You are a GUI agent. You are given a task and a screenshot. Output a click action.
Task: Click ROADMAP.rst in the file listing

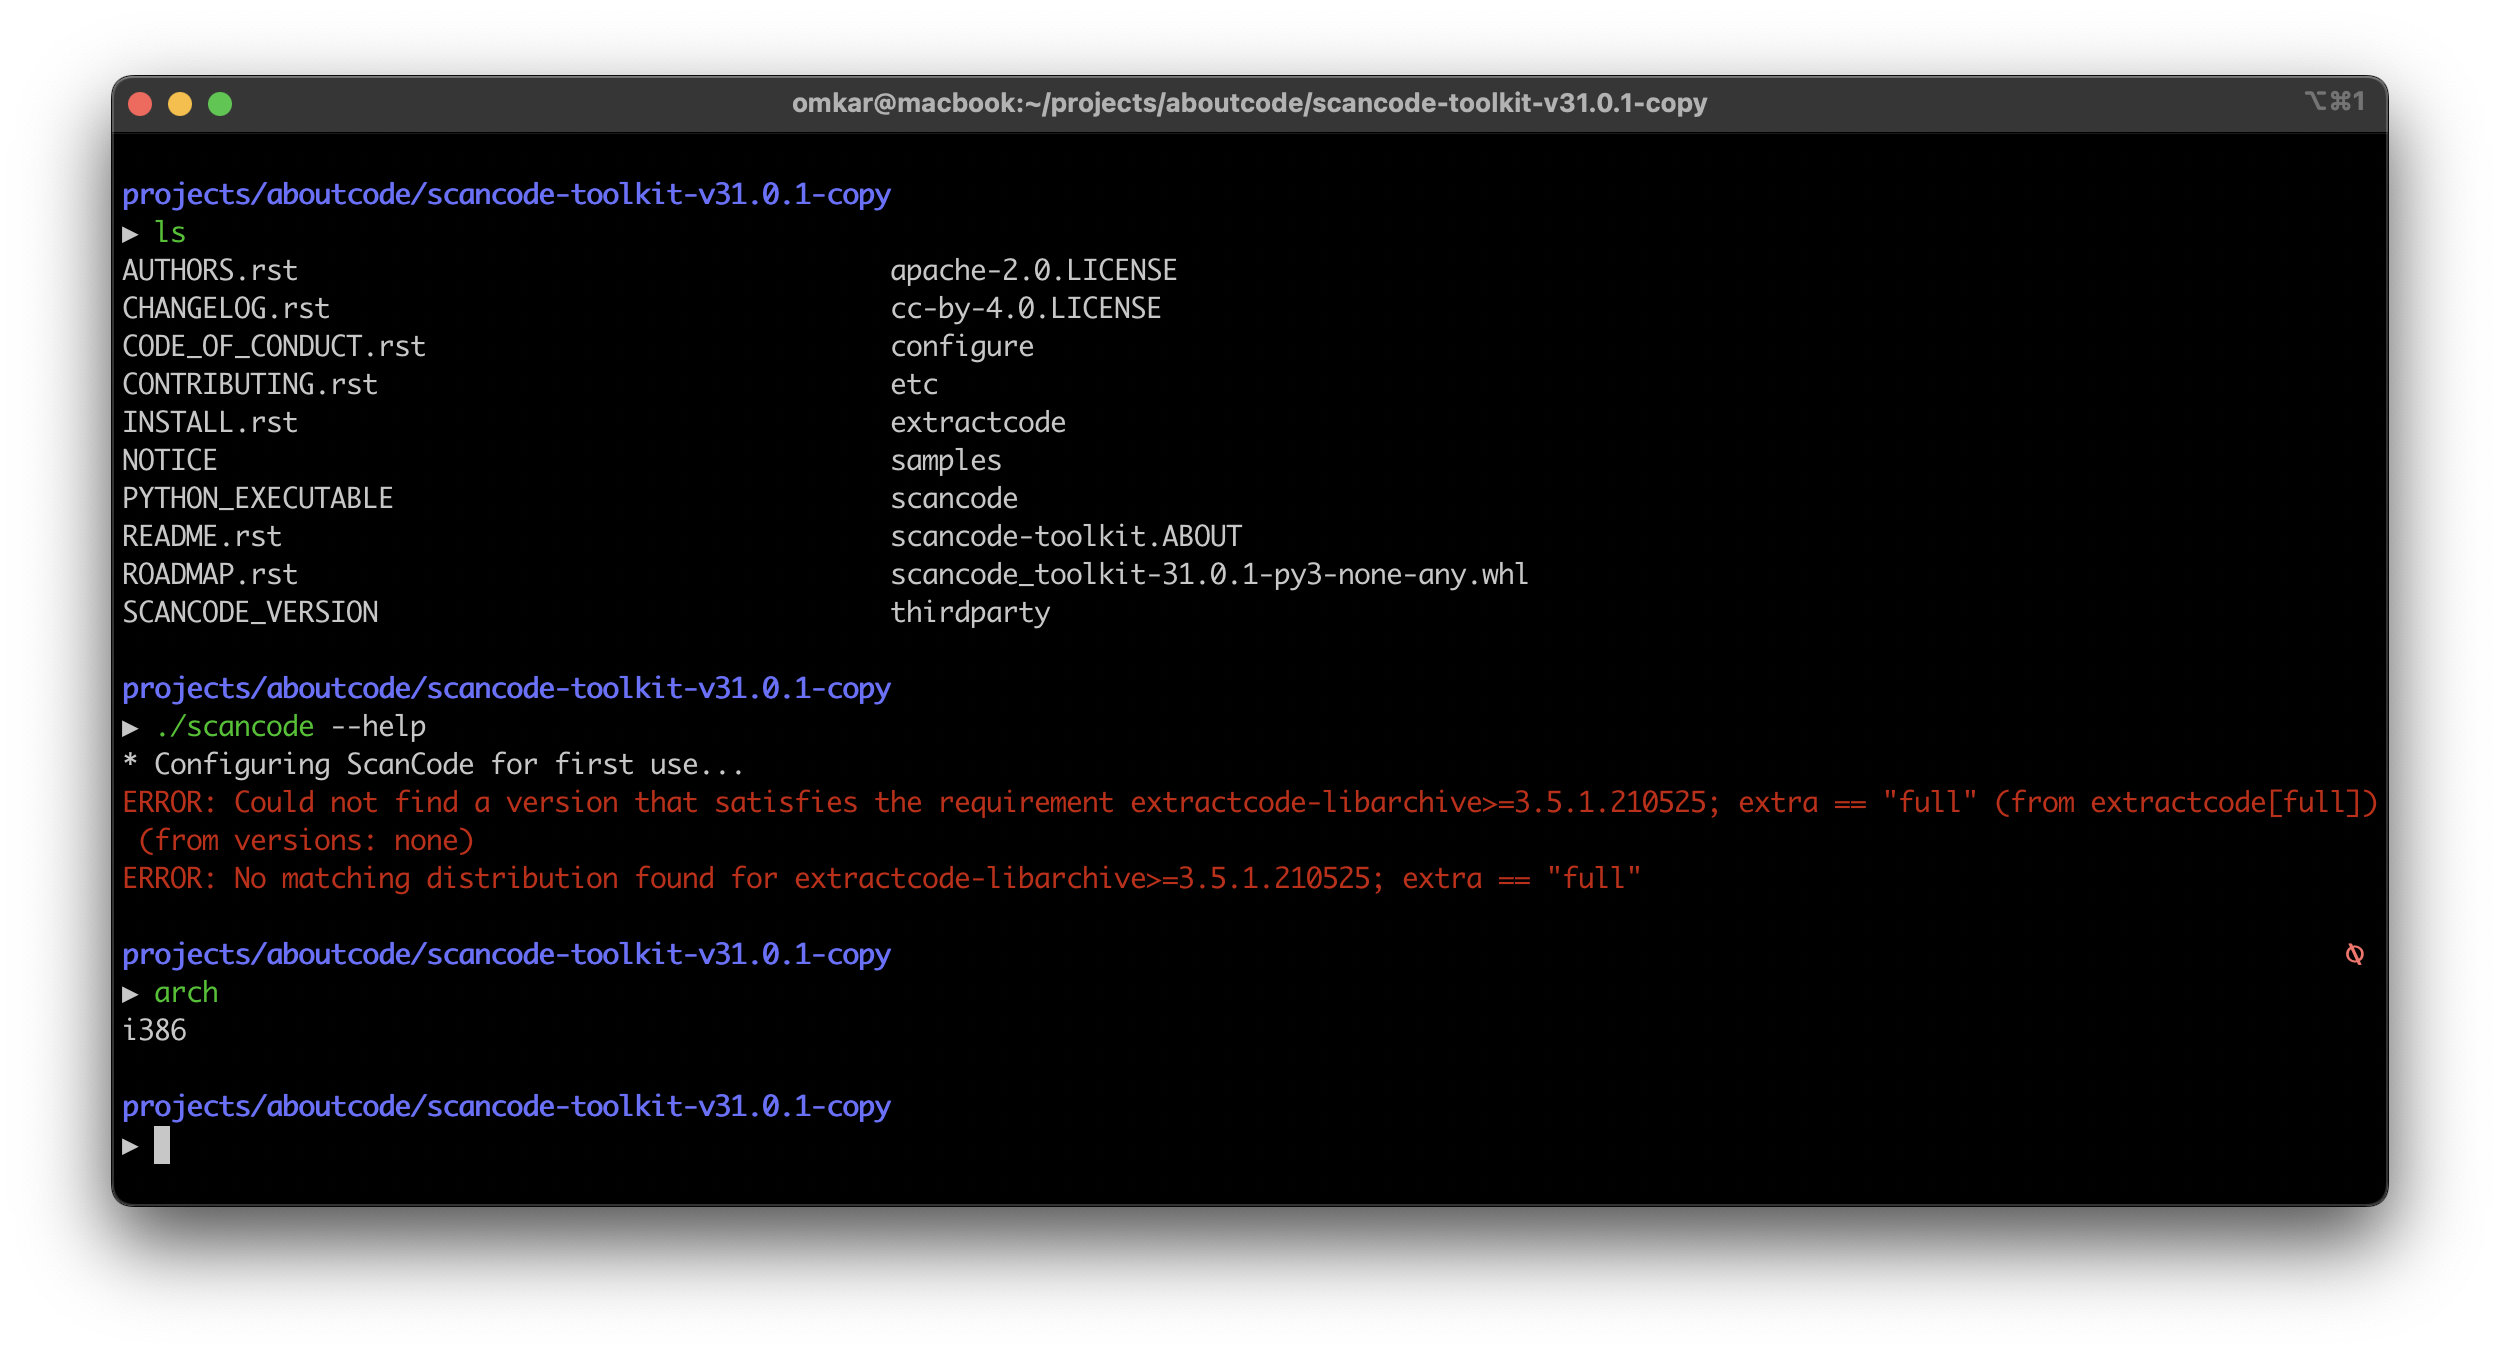(210, 575)
